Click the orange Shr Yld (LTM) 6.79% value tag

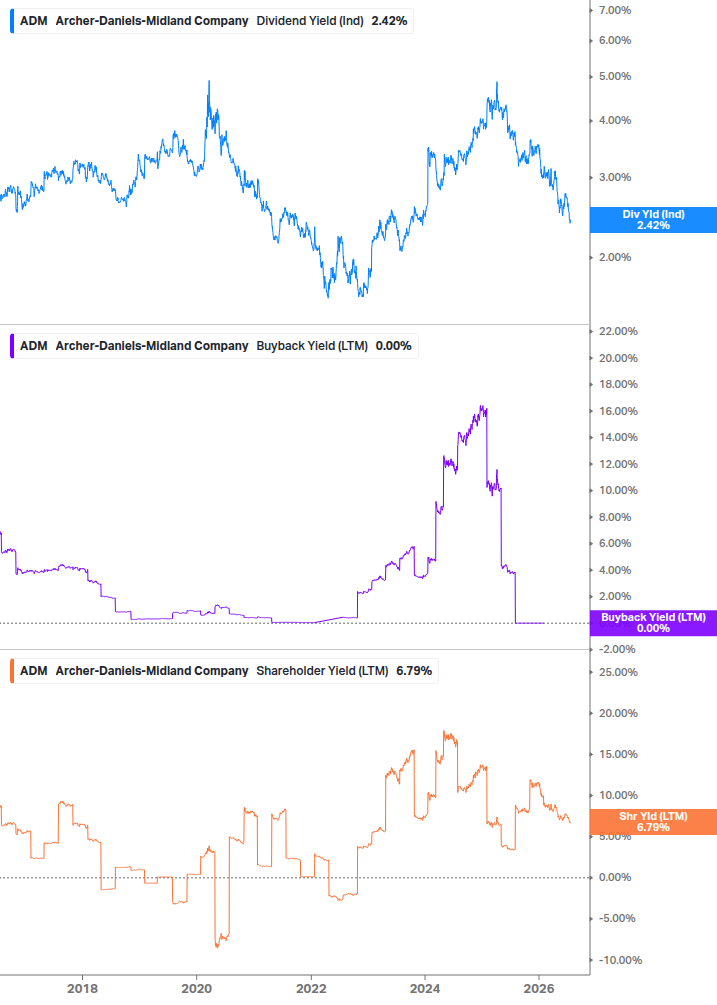(x=653, y=822)
